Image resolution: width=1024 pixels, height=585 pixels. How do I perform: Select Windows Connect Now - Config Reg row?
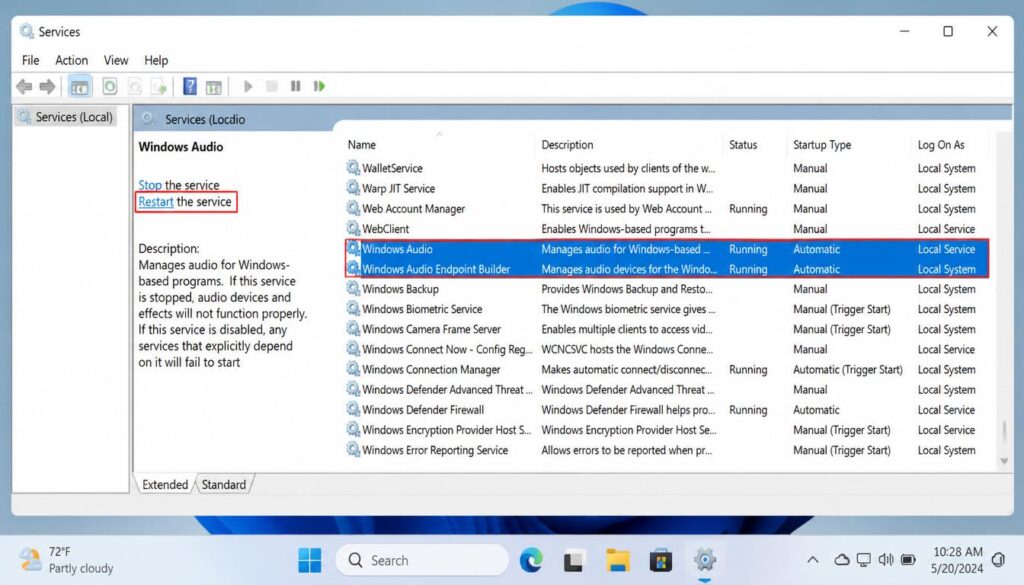[x=667, y=349]
